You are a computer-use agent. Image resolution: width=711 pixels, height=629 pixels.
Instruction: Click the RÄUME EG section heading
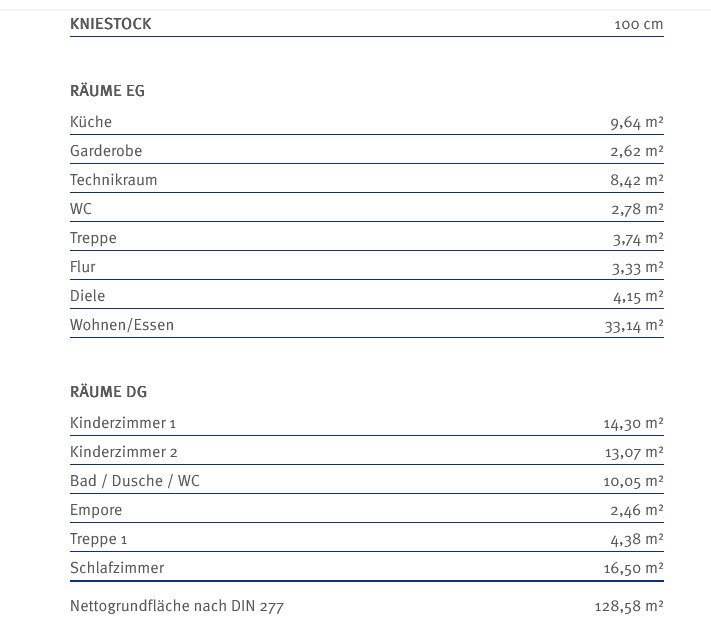tap(108, 90)
